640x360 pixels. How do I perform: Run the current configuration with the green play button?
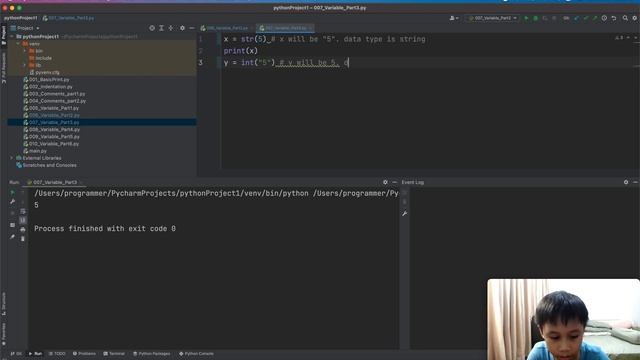click(x=526, y=18)
